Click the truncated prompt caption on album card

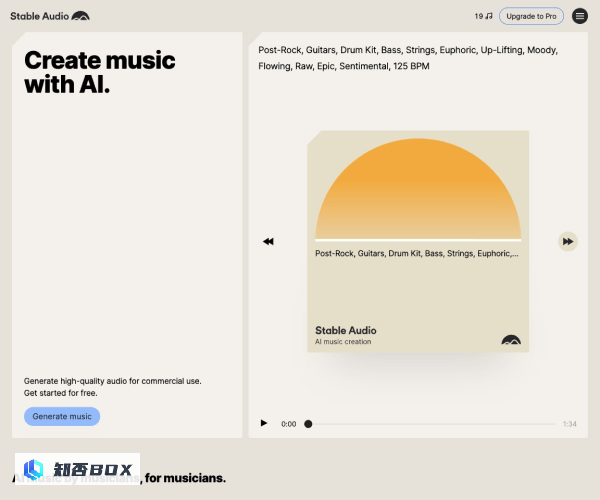(x=417, y=254)
